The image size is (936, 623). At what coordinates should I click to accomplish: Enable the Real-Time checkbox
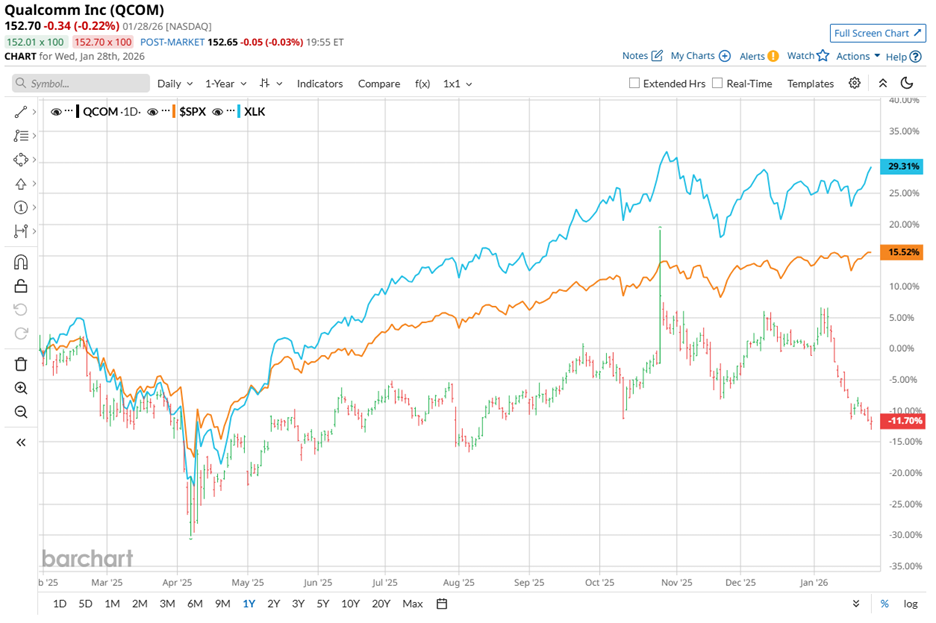pyautogui.click(x=717, y=84)
